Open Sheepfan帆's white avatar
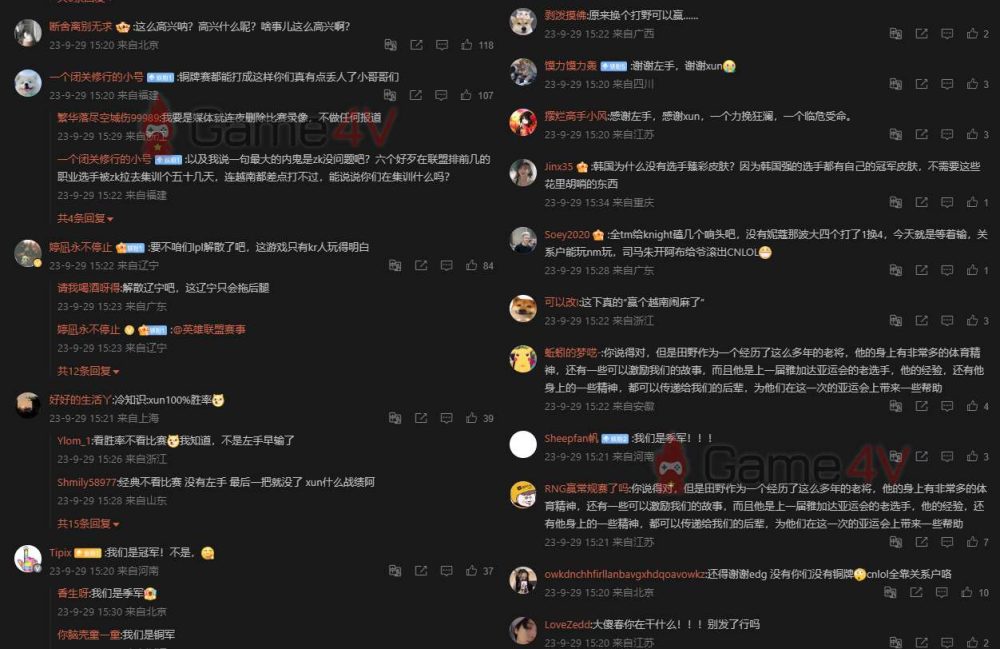 [523, 444]
